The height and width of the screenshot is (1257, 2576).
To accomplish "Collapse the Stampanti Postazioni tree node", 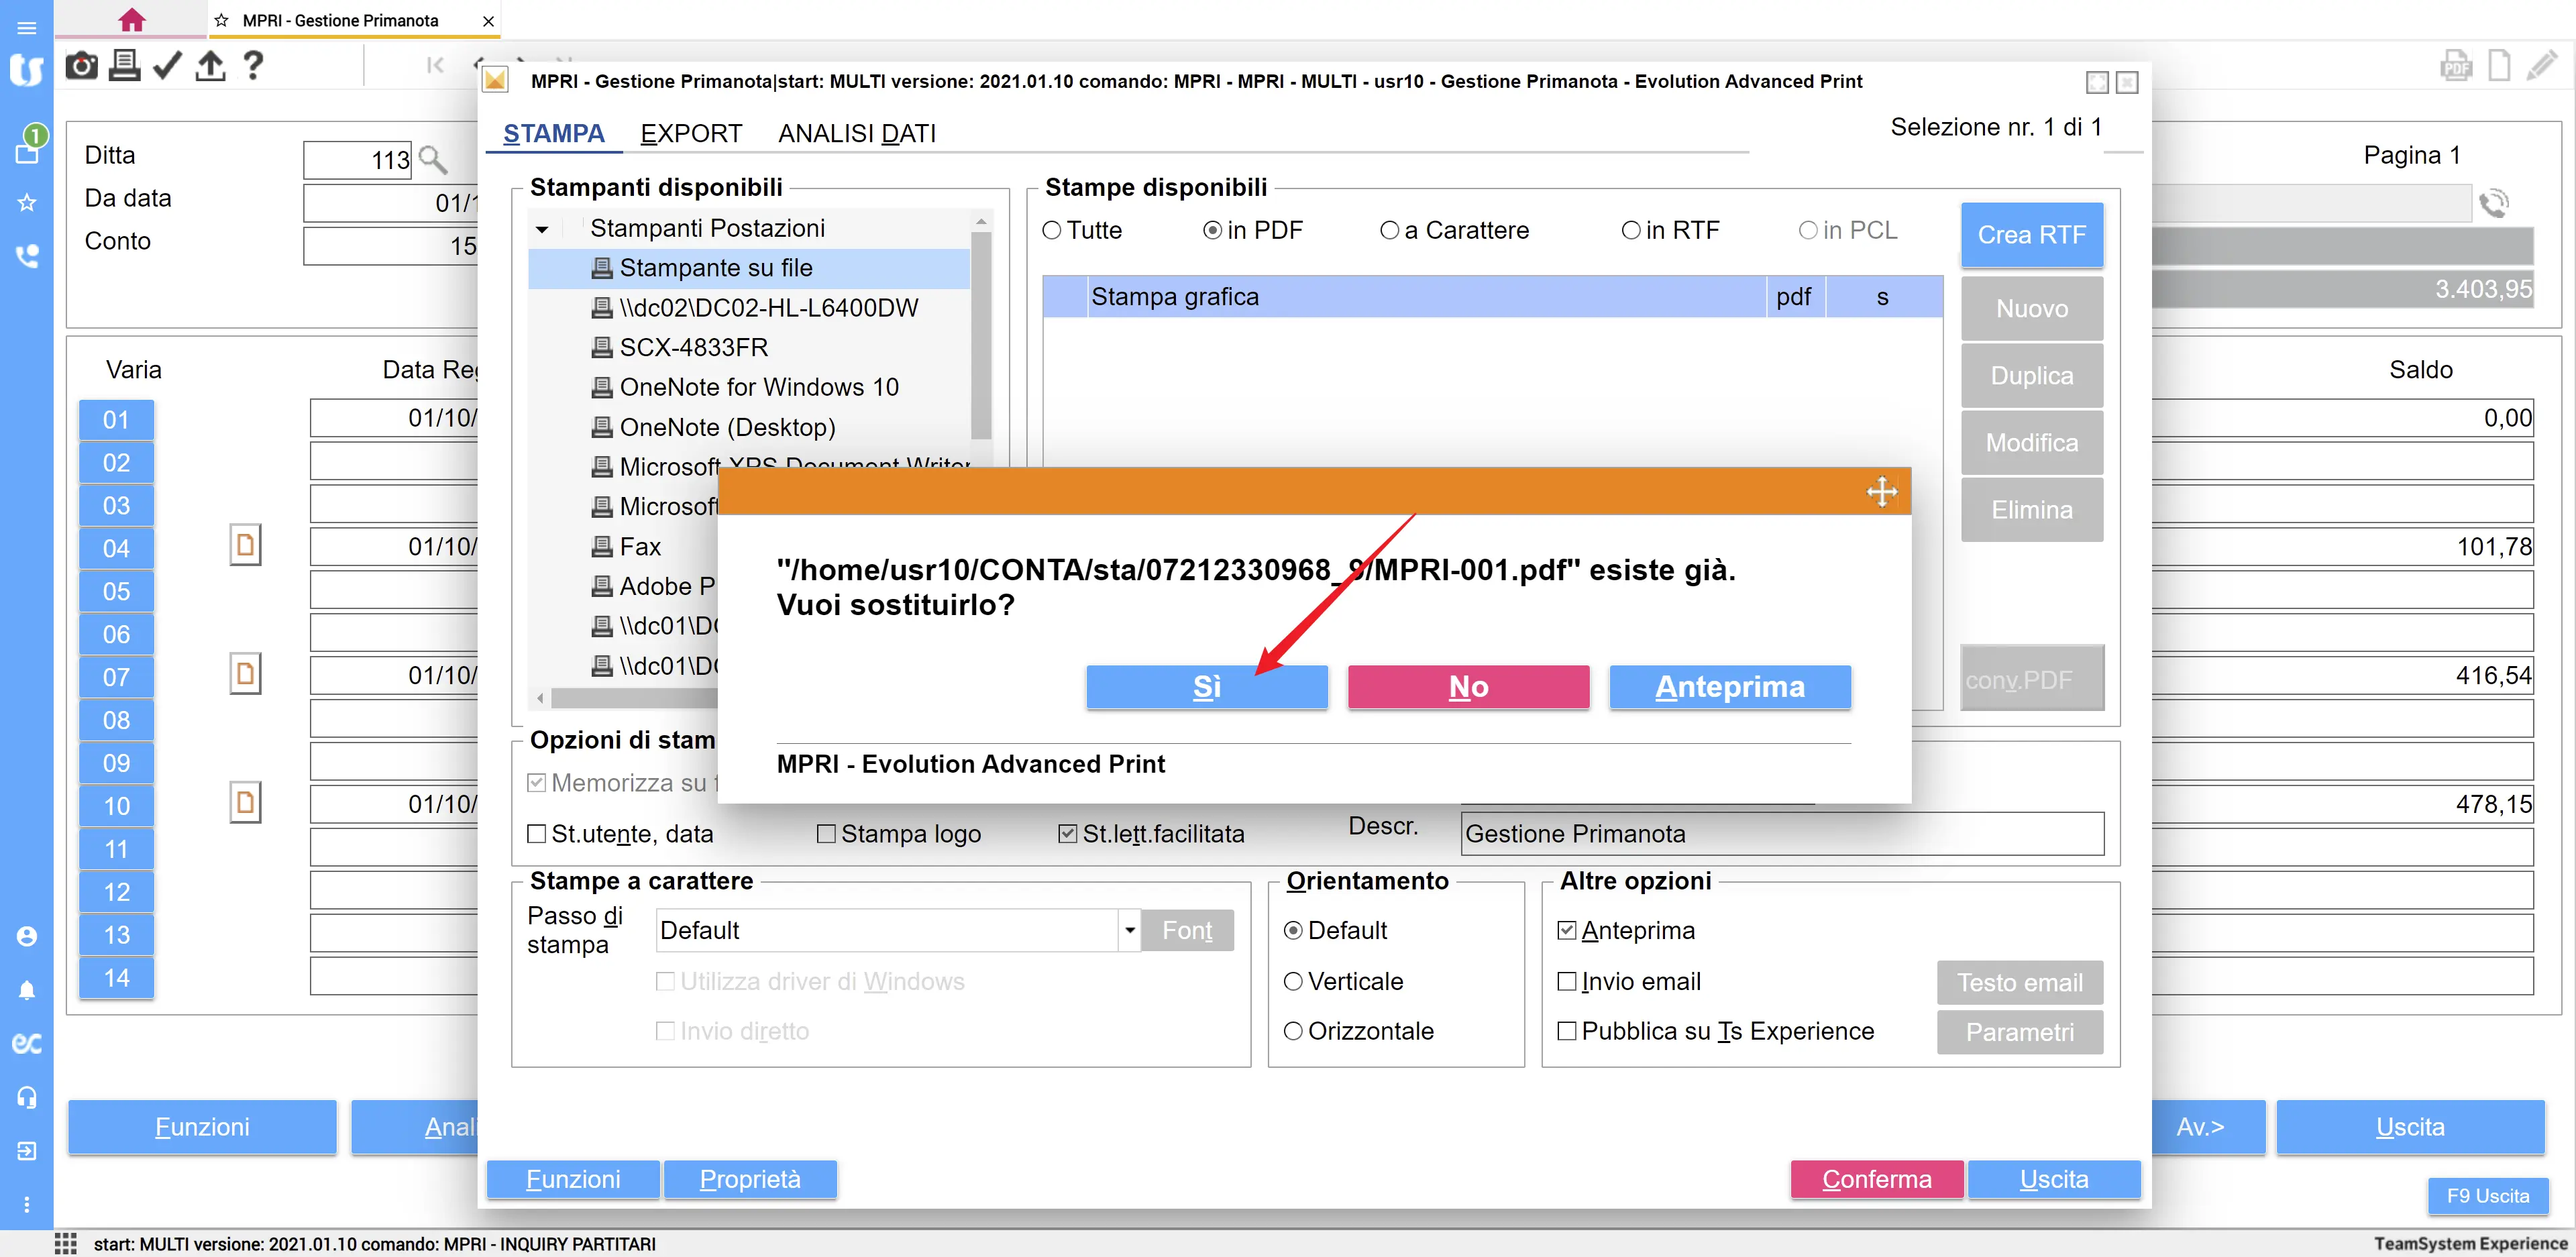I will tap(542, 229).
